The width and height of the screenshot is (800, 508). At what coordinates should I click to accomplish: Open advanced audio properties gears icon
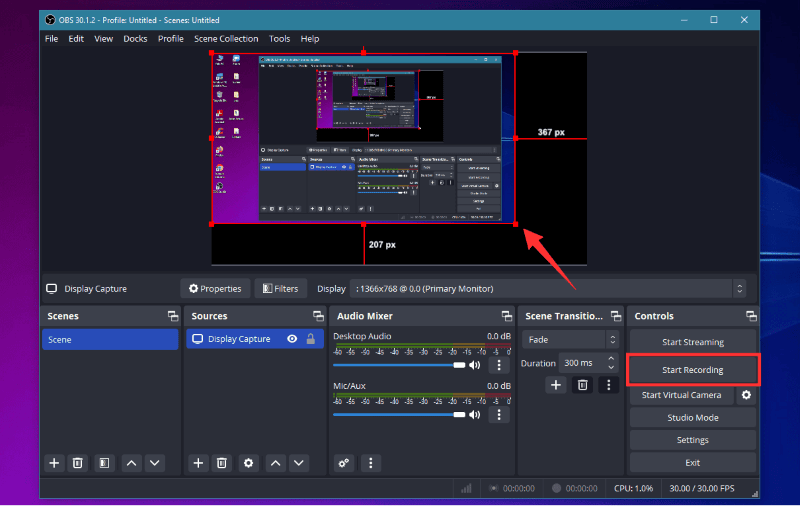[x=344, y=463]
